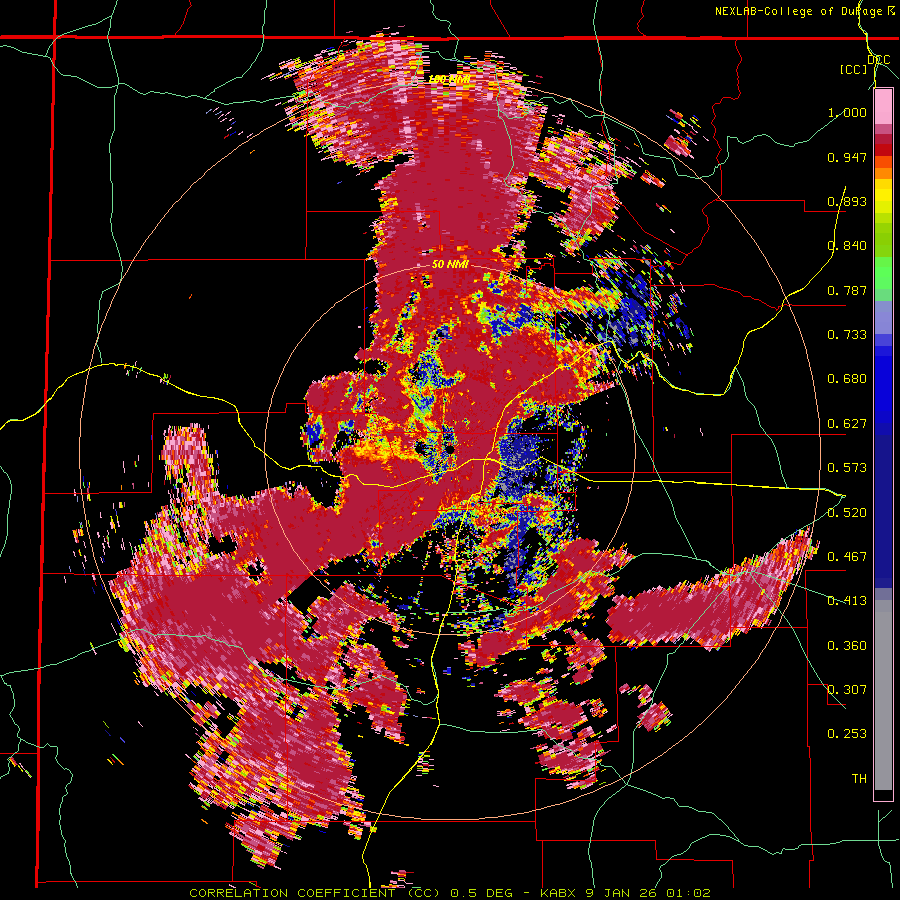900x900 pixels.
Task: Click the 0.627 value on the CC scale
Action: pyautogui.click(x=847, y=424)
